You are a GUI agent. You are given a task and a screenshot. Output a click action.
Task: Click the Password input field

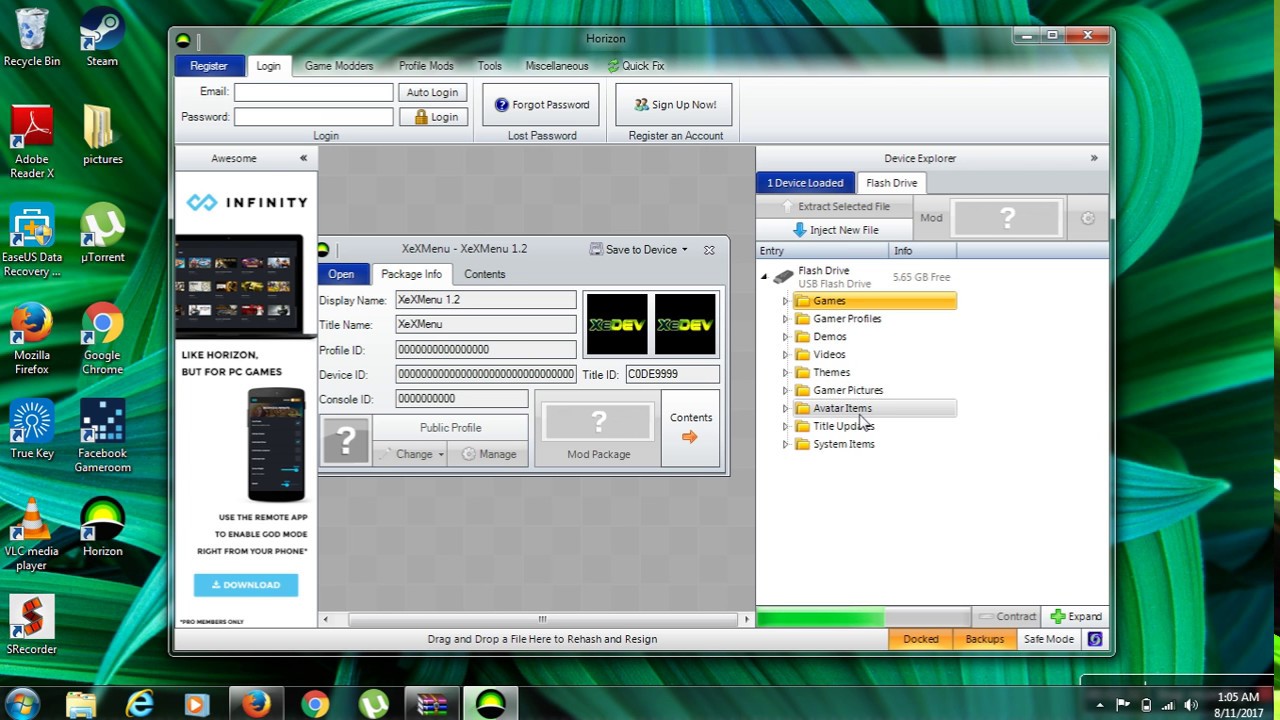click(314, 117)
